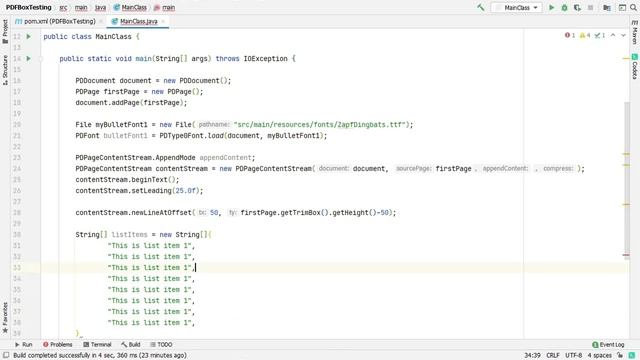This screenshot has height=360, width=640.
Task: Toggle tool window bars icon in status bar corner
Action: (6, 355)
